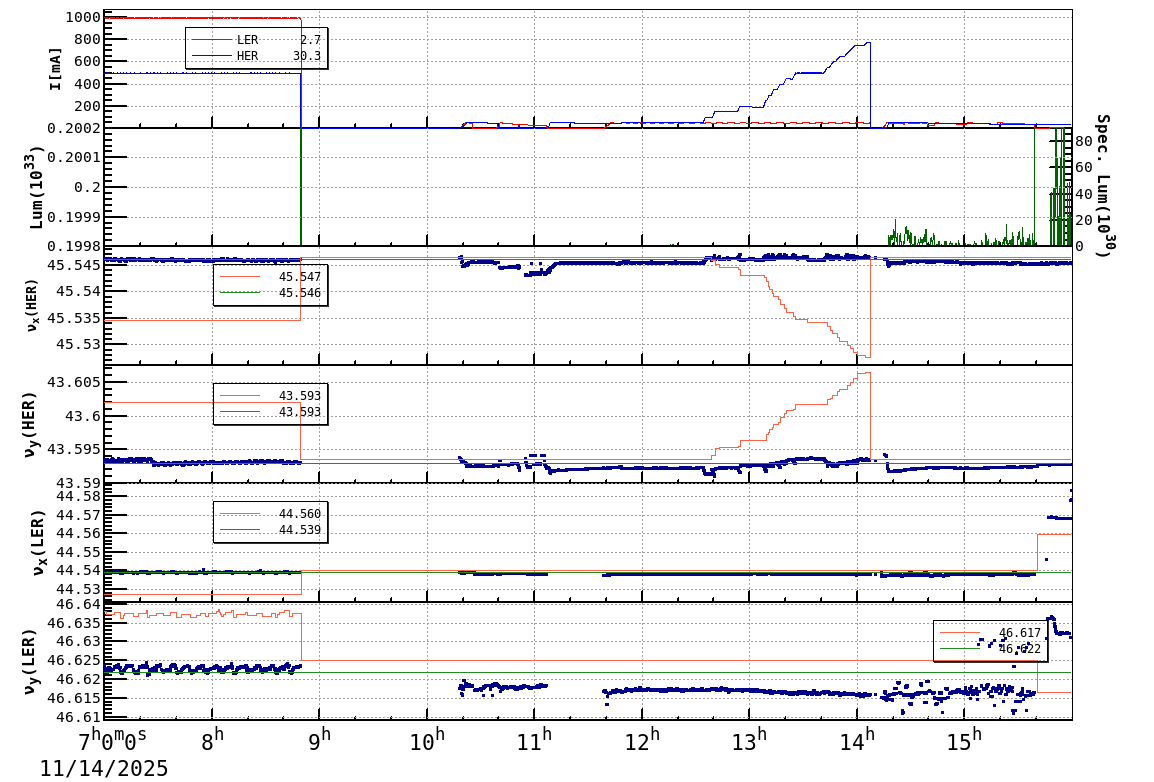
Task: Click the 9h time axis label
Action: click(320, 739)
